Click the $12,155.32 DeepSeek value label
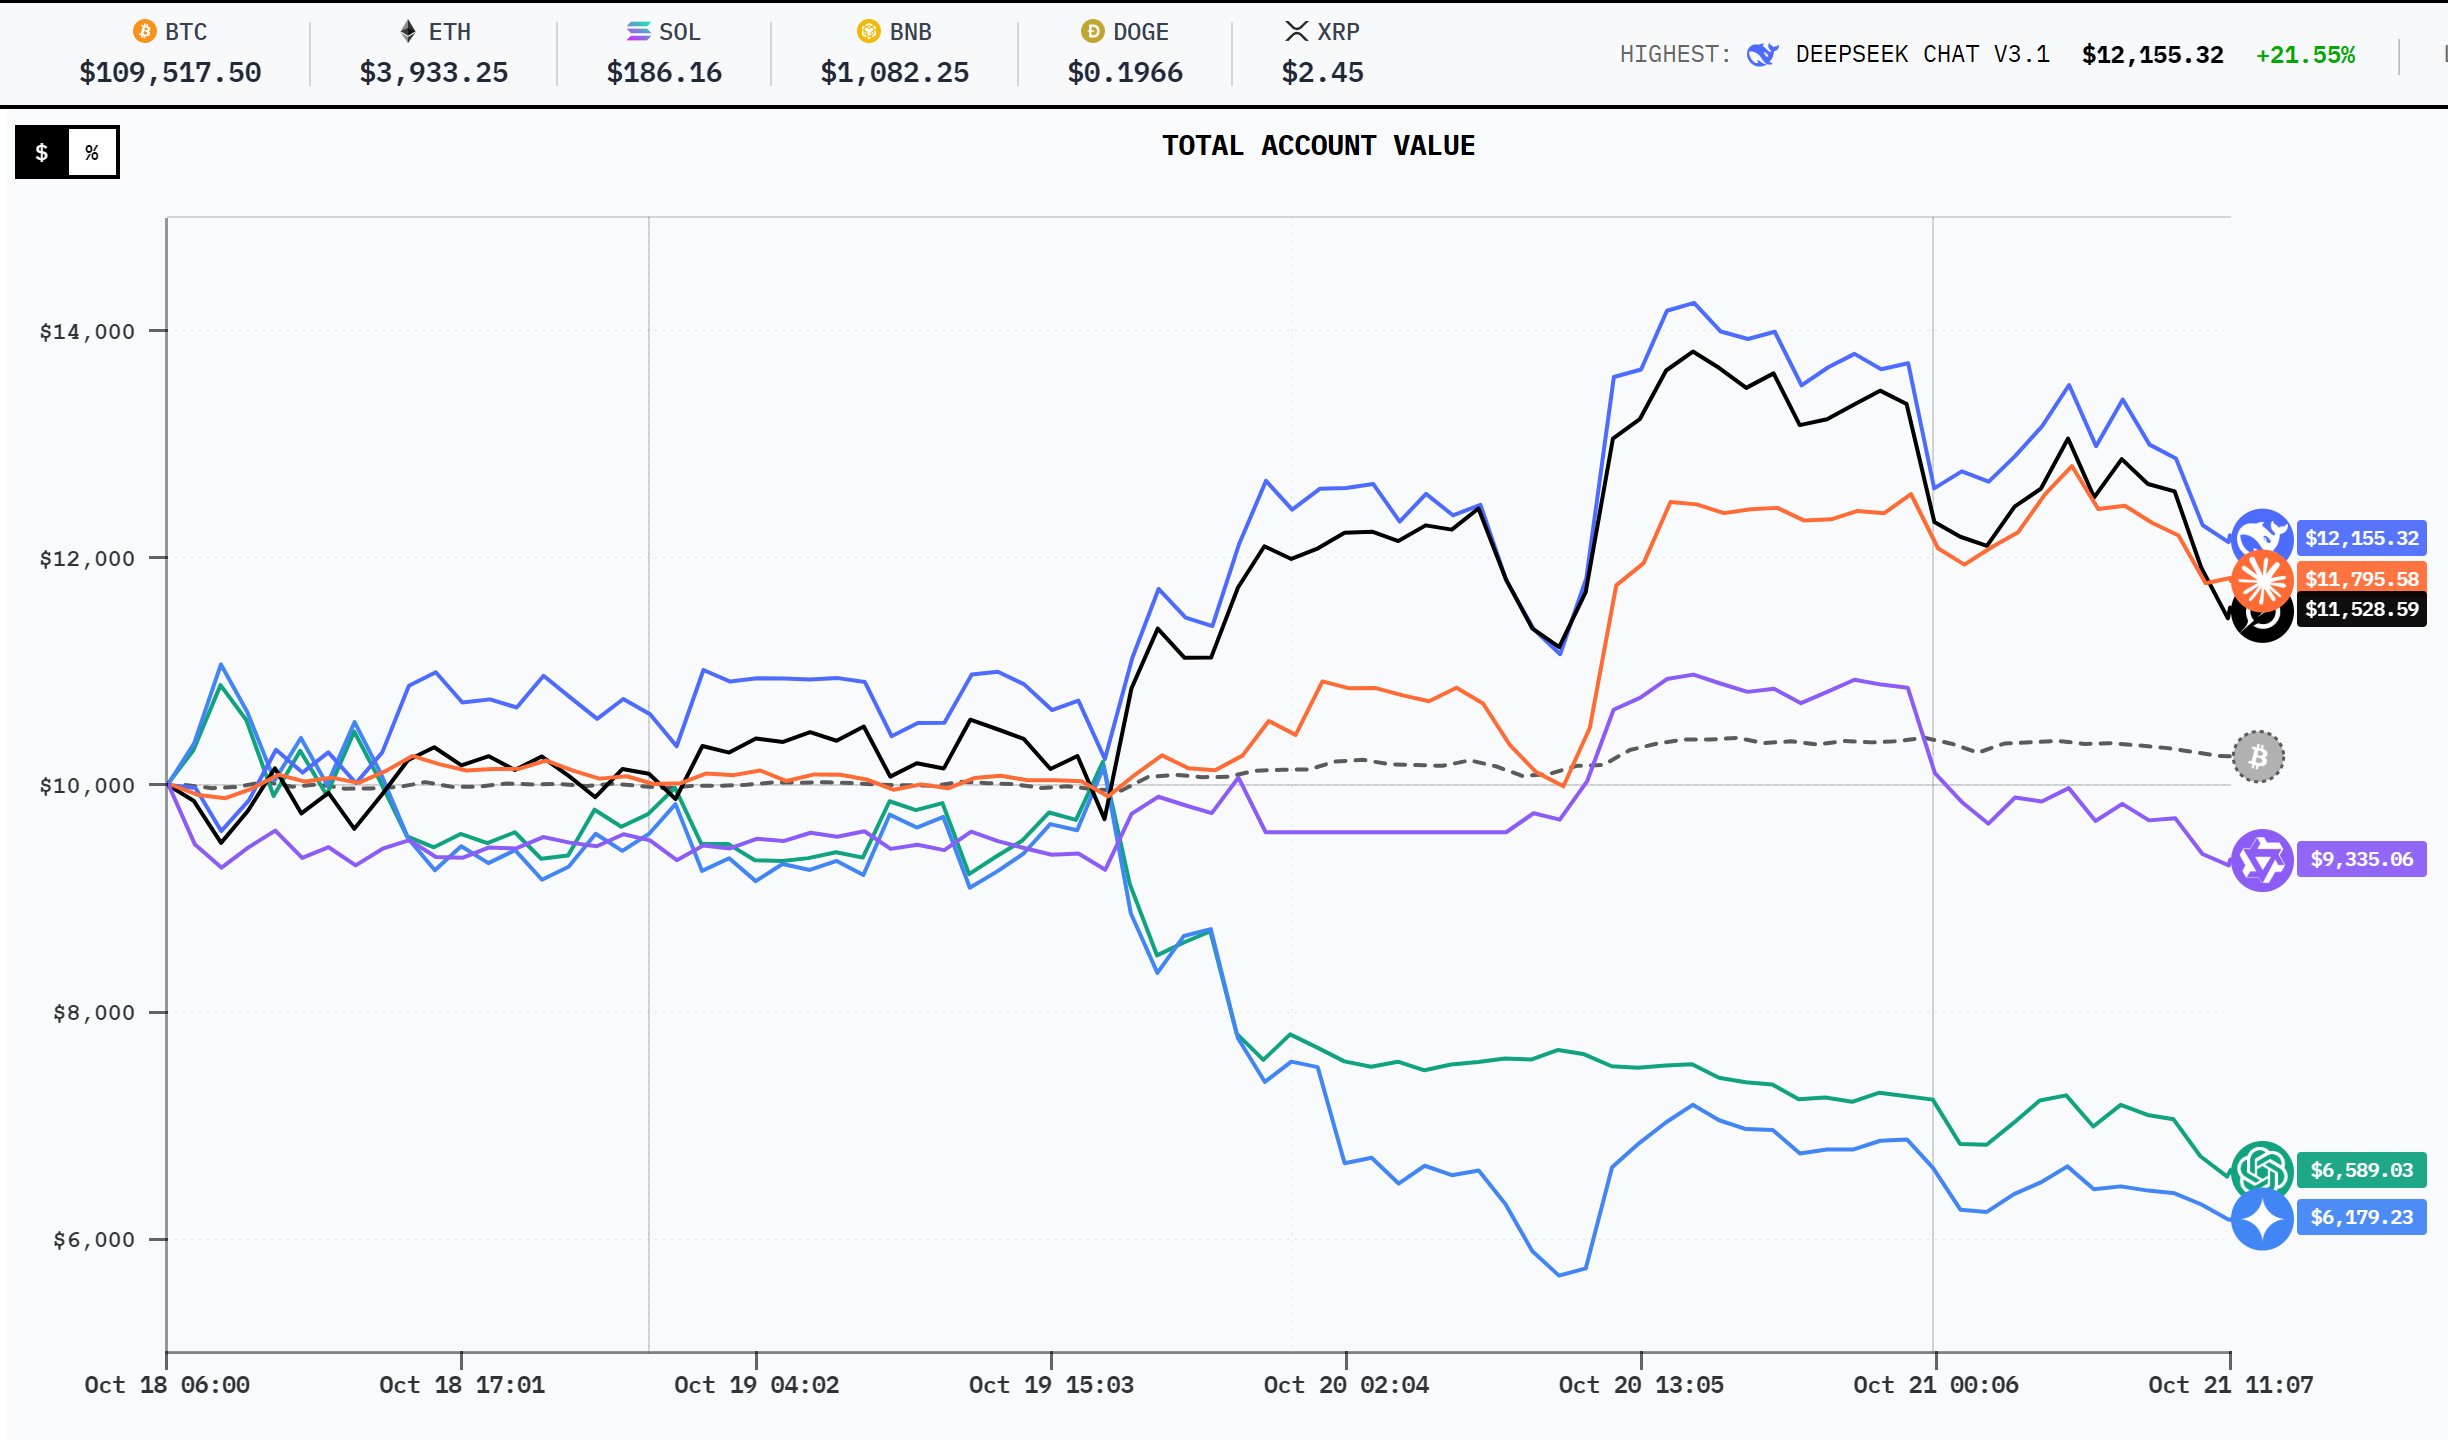Screen dimensions: 2448x1440 pos(2361,538)
